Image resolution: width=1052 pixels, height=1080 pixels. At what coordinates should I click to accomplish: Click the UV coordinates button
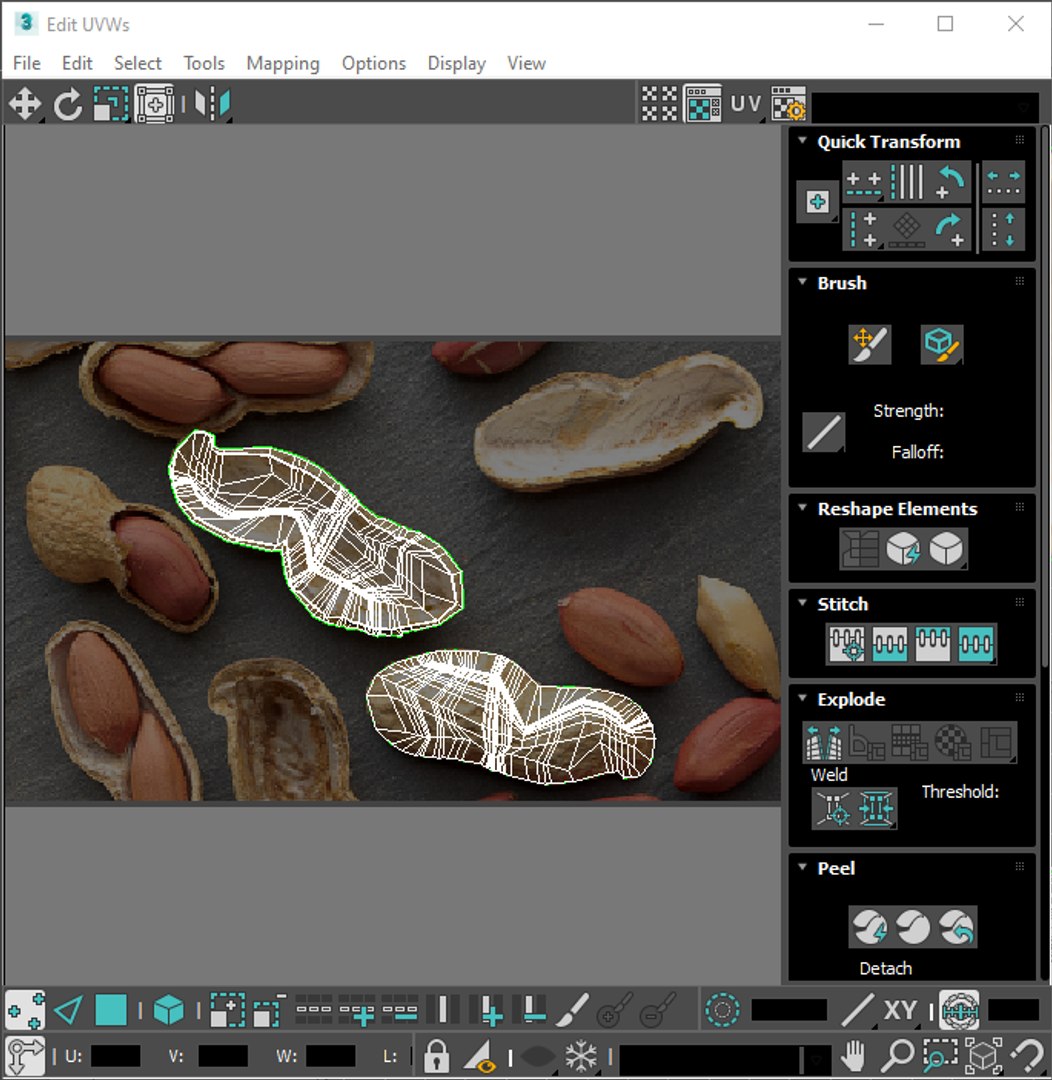(x=745, y=104)
